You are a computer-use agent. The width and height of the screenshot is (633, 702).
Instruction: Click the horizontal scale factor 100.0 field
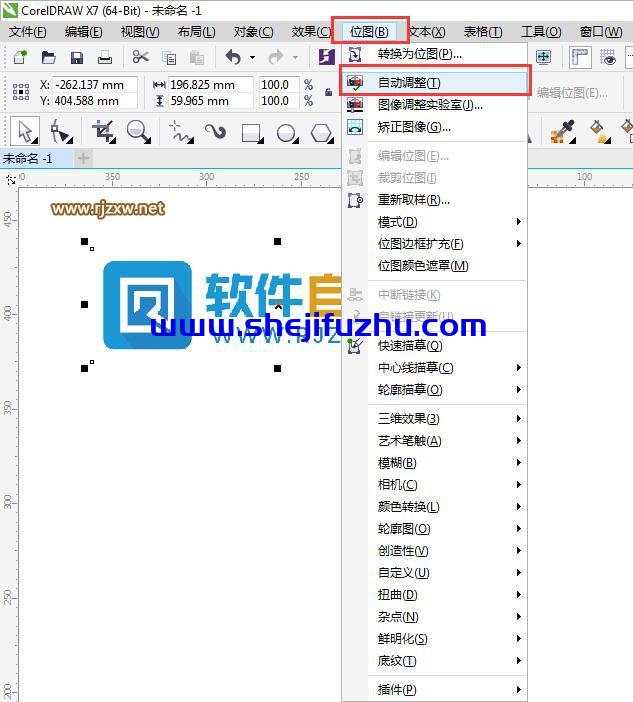[x=279, y=84]
